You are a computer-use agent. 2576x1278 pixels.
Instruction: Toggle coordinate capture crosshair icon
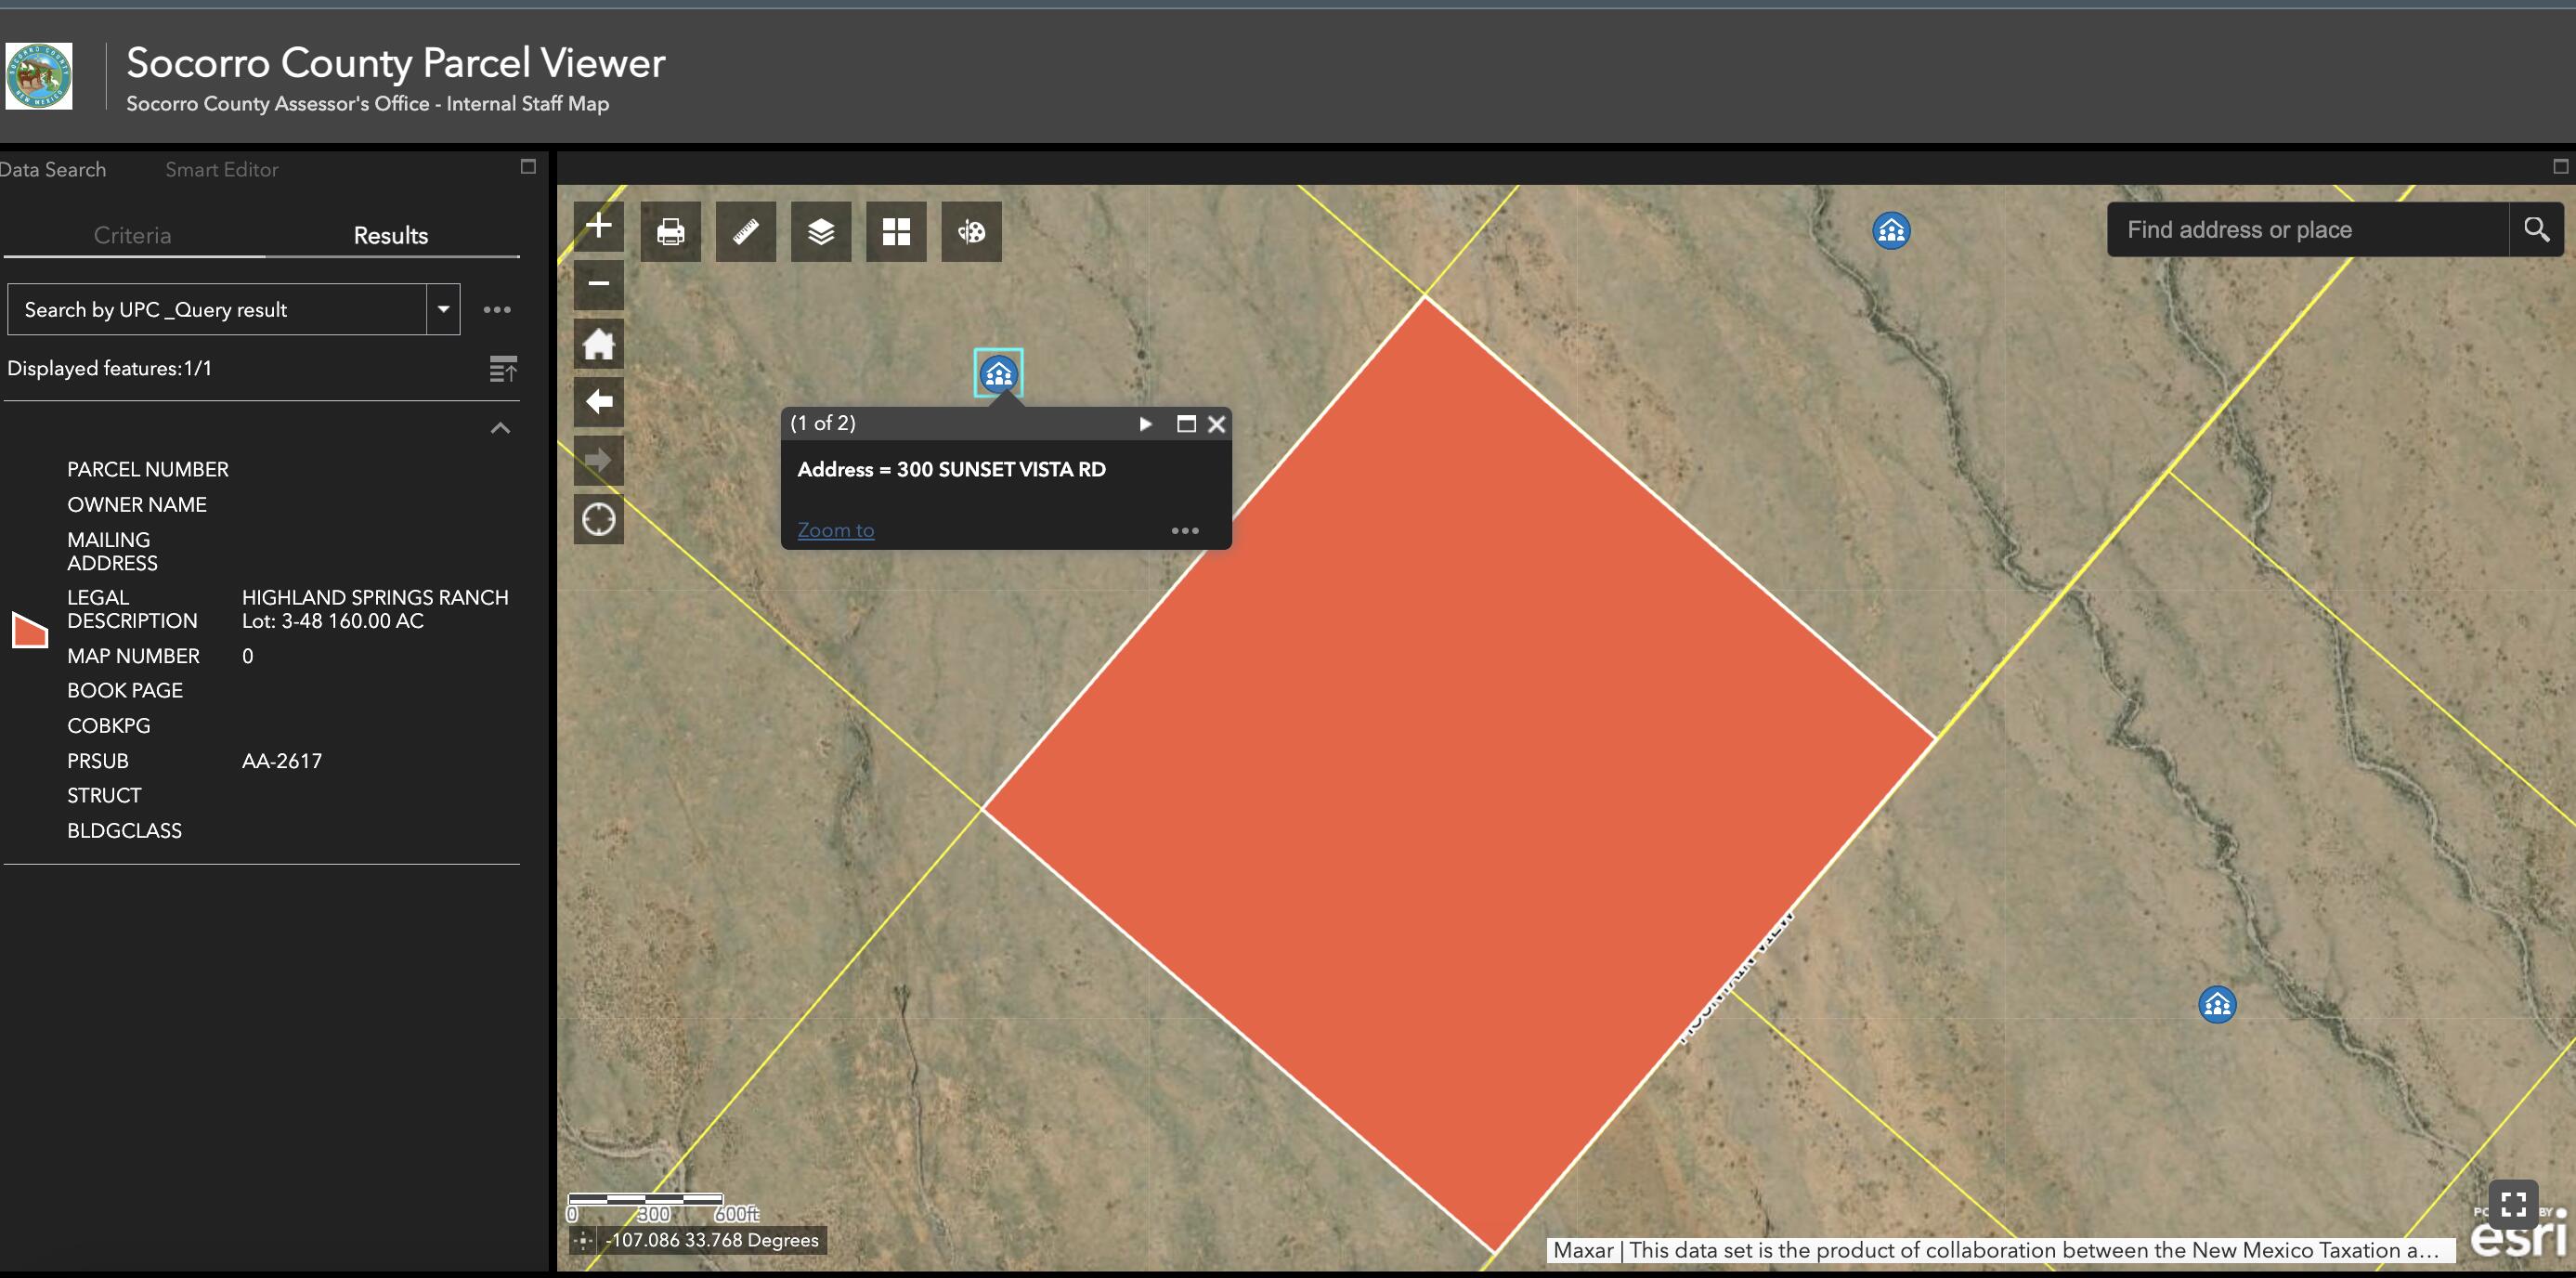point(584,1241)
